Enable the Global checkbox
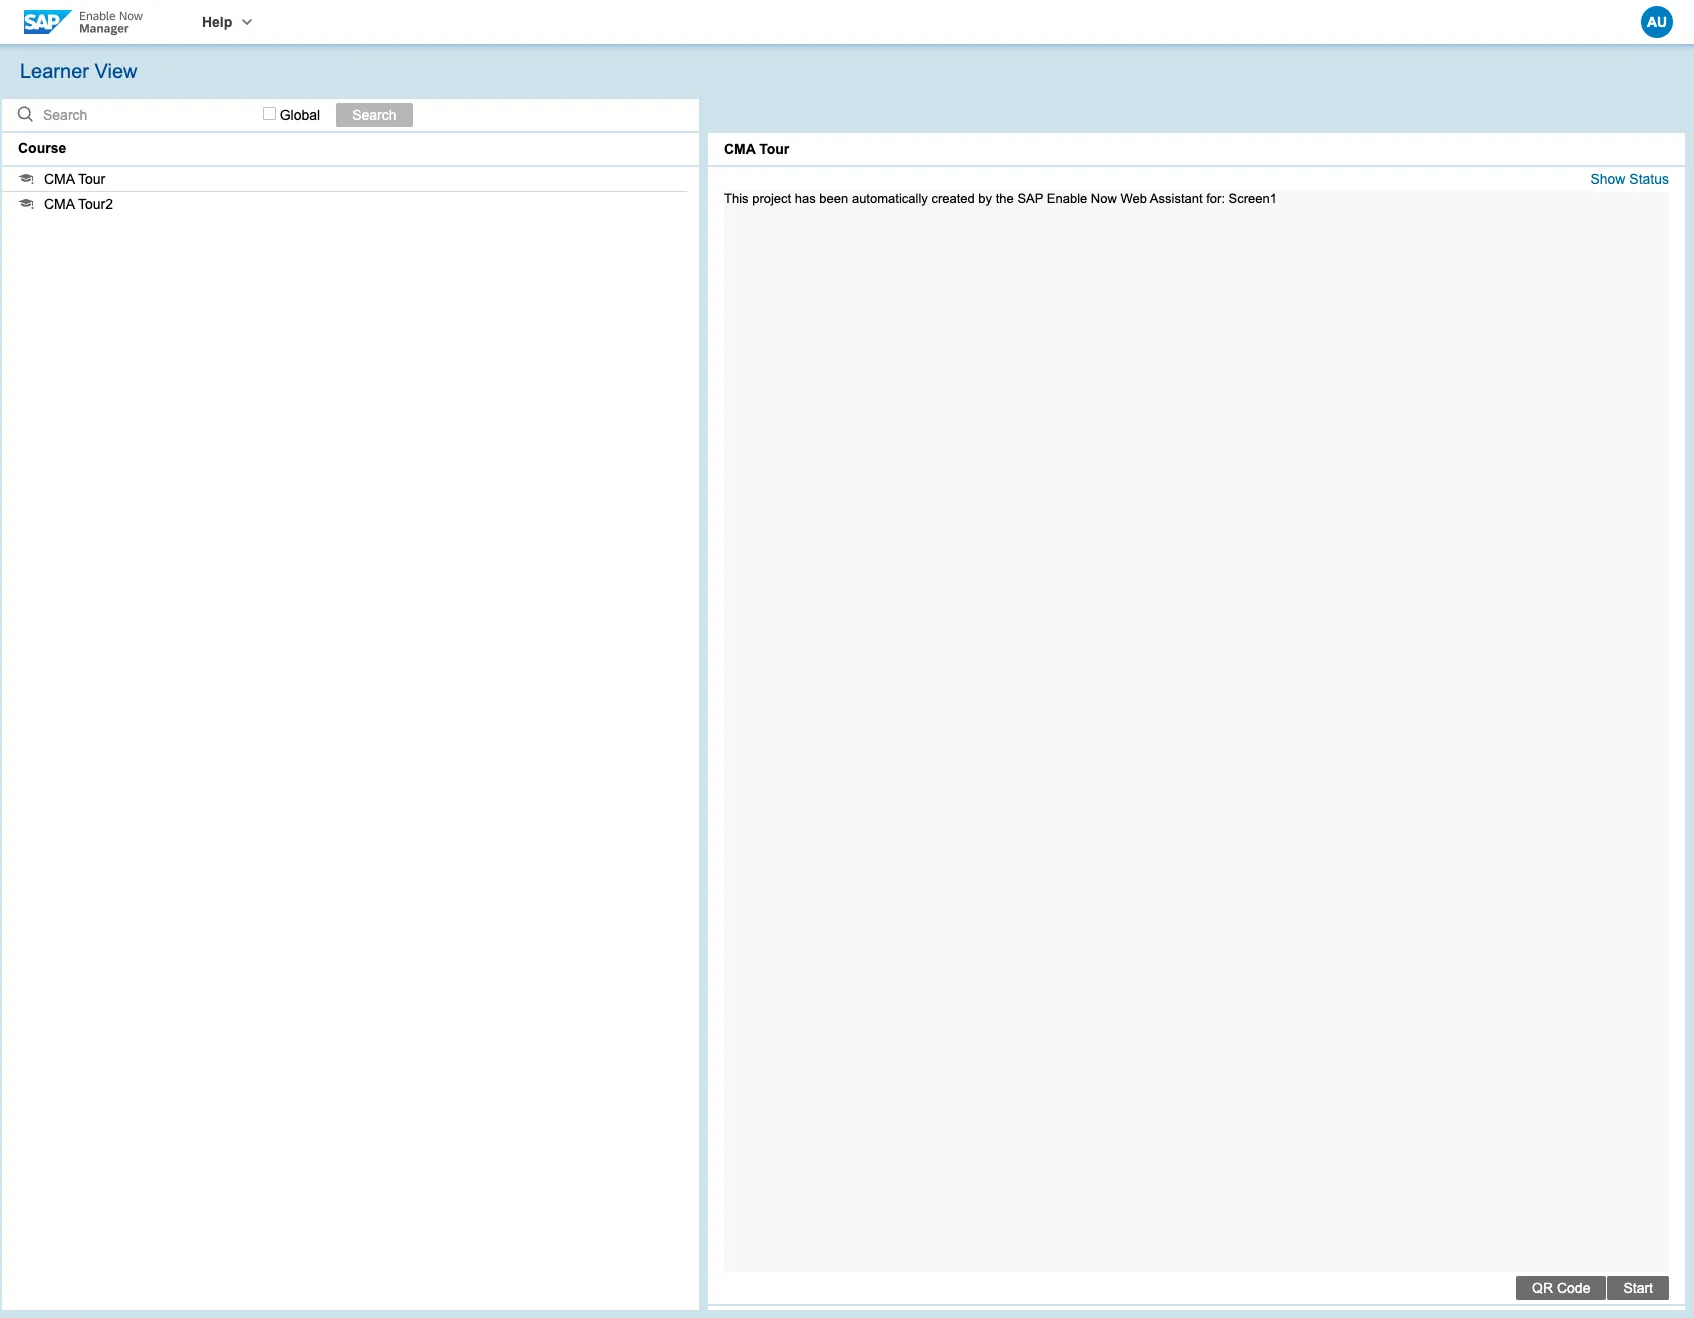The width and height of the screenshot is (1694, 1318). 269,114
